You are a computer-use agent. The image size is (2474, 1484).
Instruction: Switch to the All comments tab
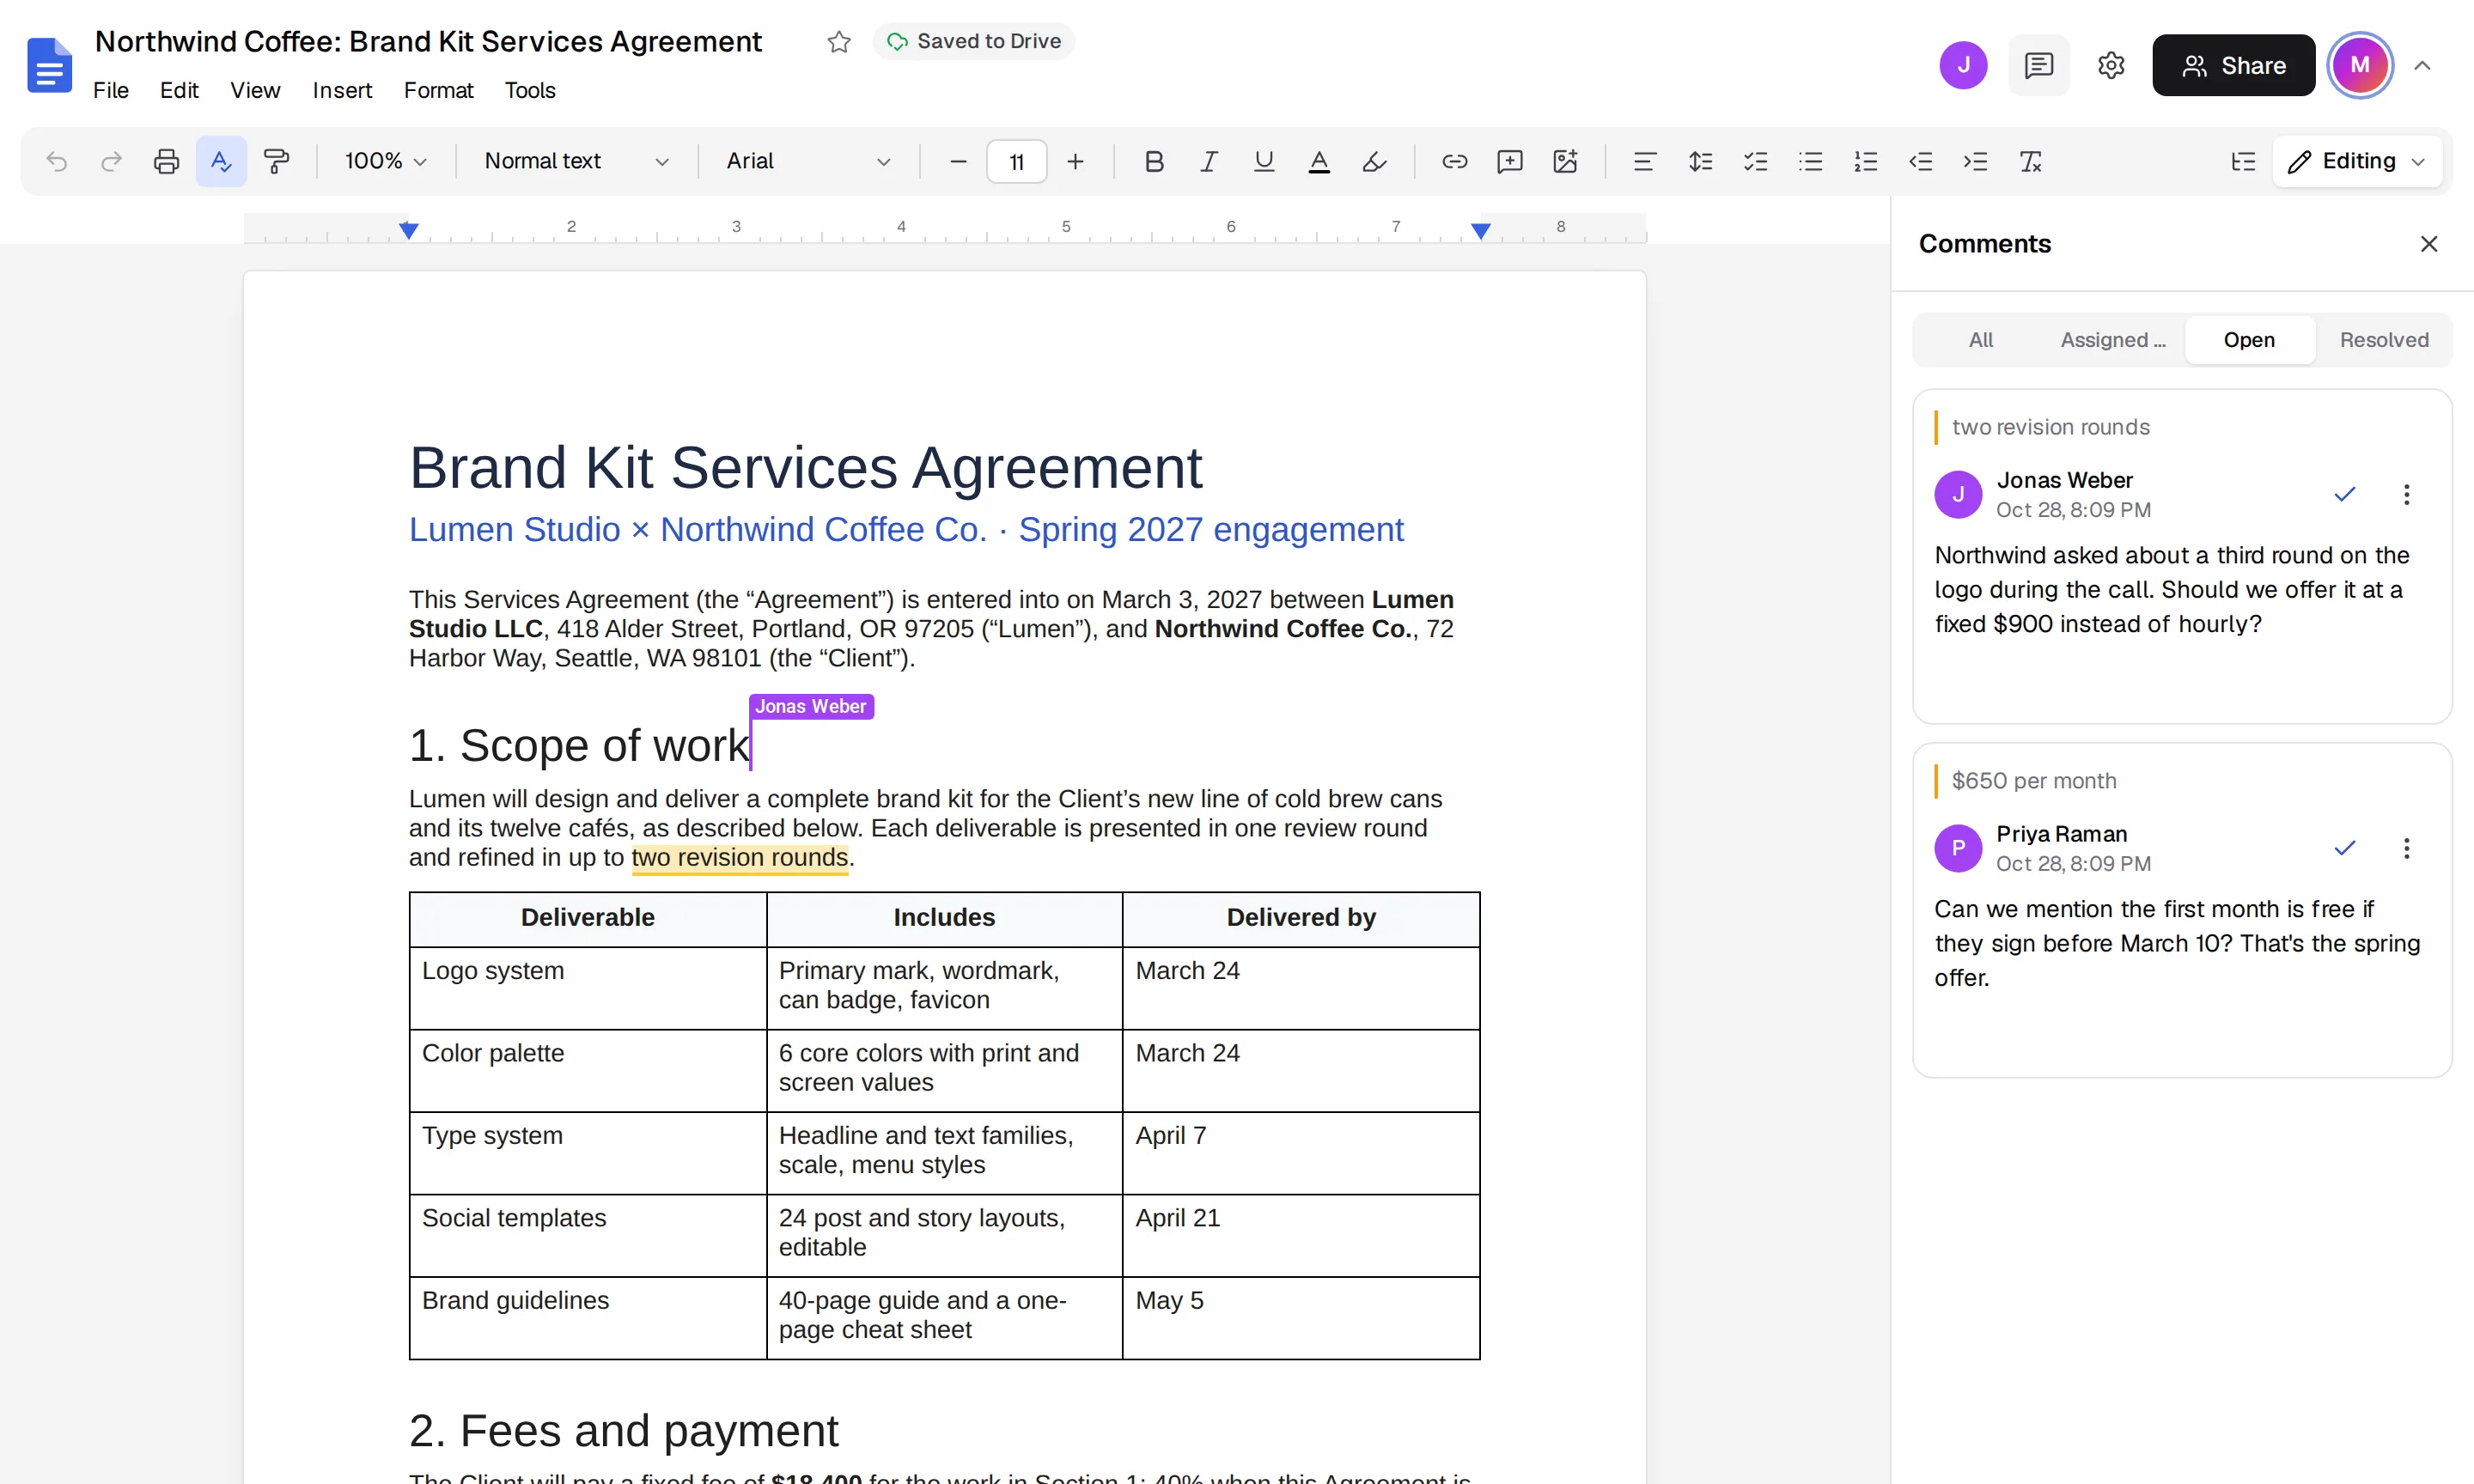click(1981, 340)
